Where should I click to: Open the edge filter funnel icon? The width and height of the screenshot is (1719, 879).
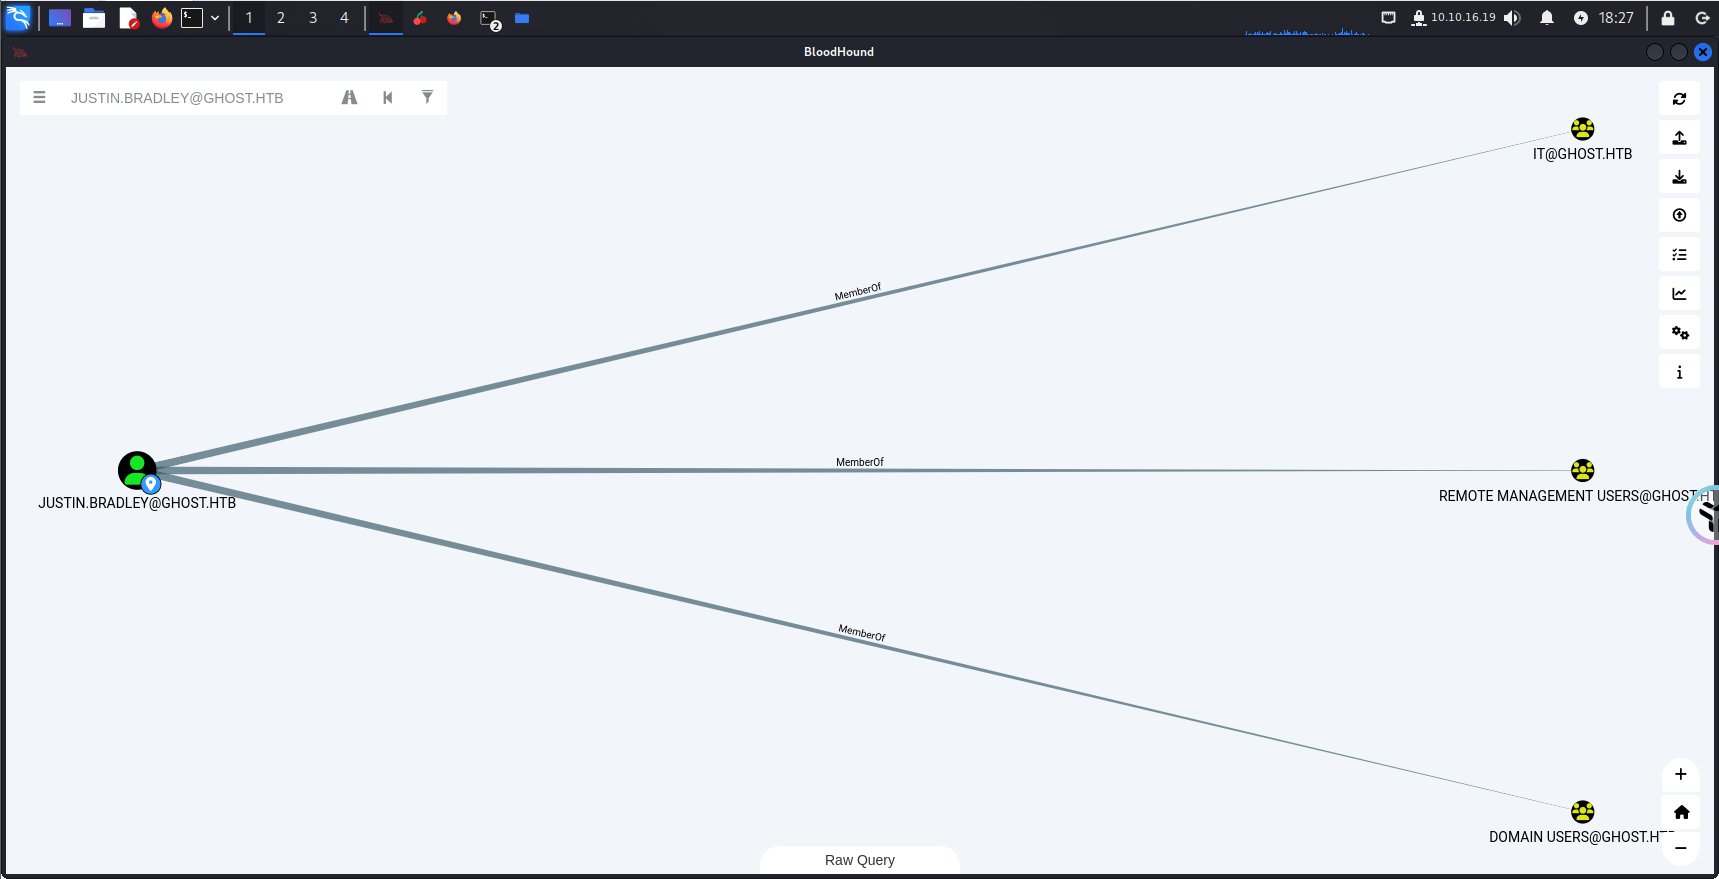[427, 98]
